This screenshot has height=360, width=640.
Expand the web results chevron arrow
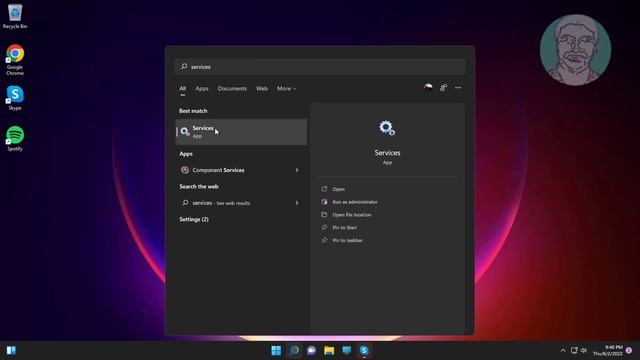[x=297, y=203]
